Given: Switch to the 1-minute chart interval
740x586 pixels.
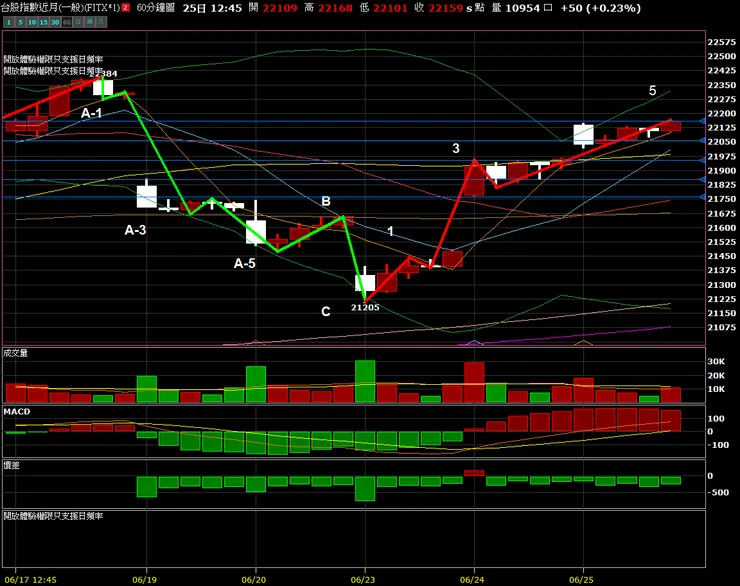Looking at the screenshot, I should coord(8,22).
